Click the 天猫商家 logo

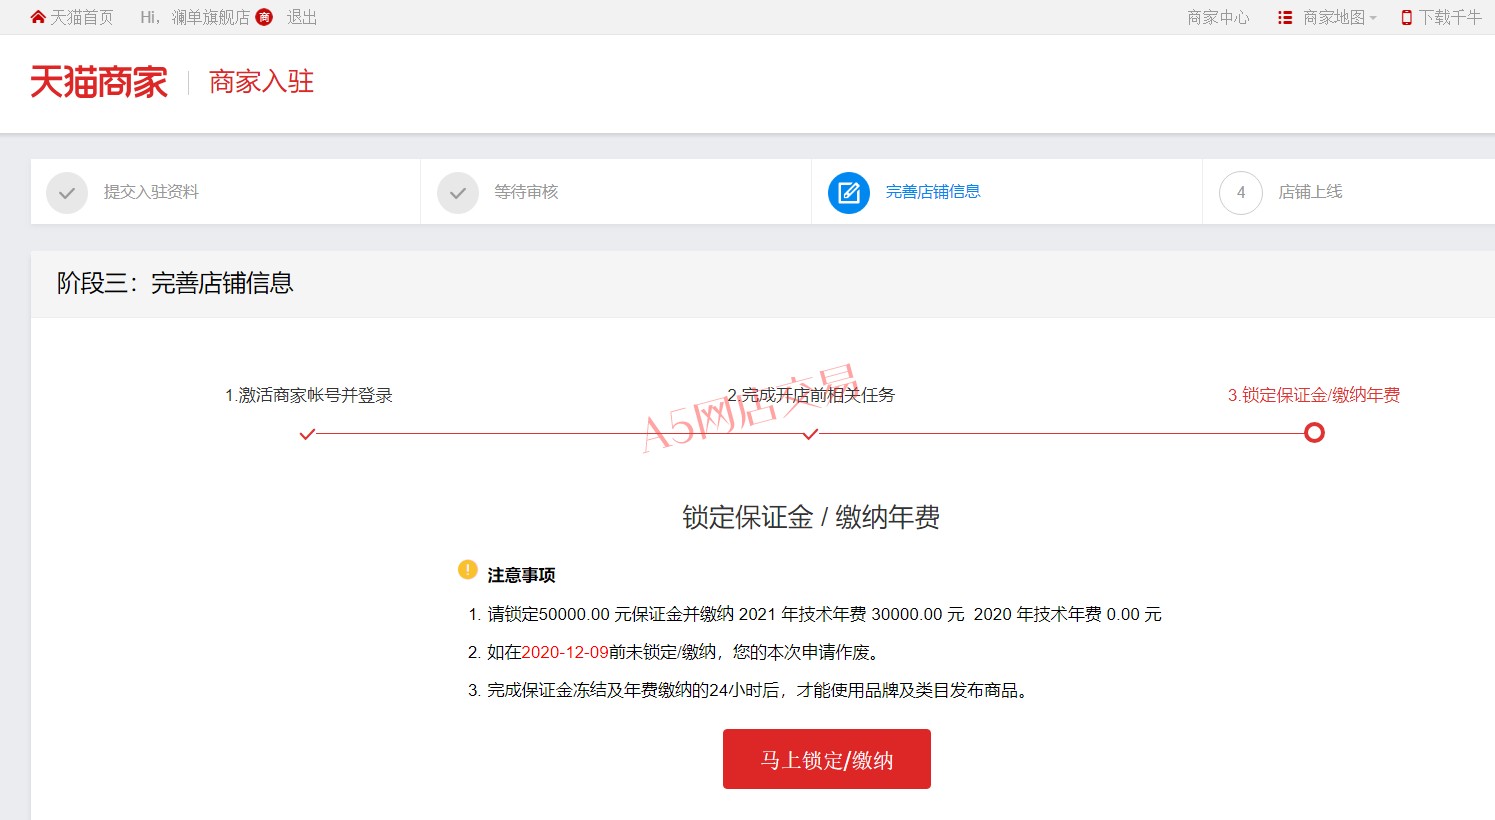click(x=99, y=82)
